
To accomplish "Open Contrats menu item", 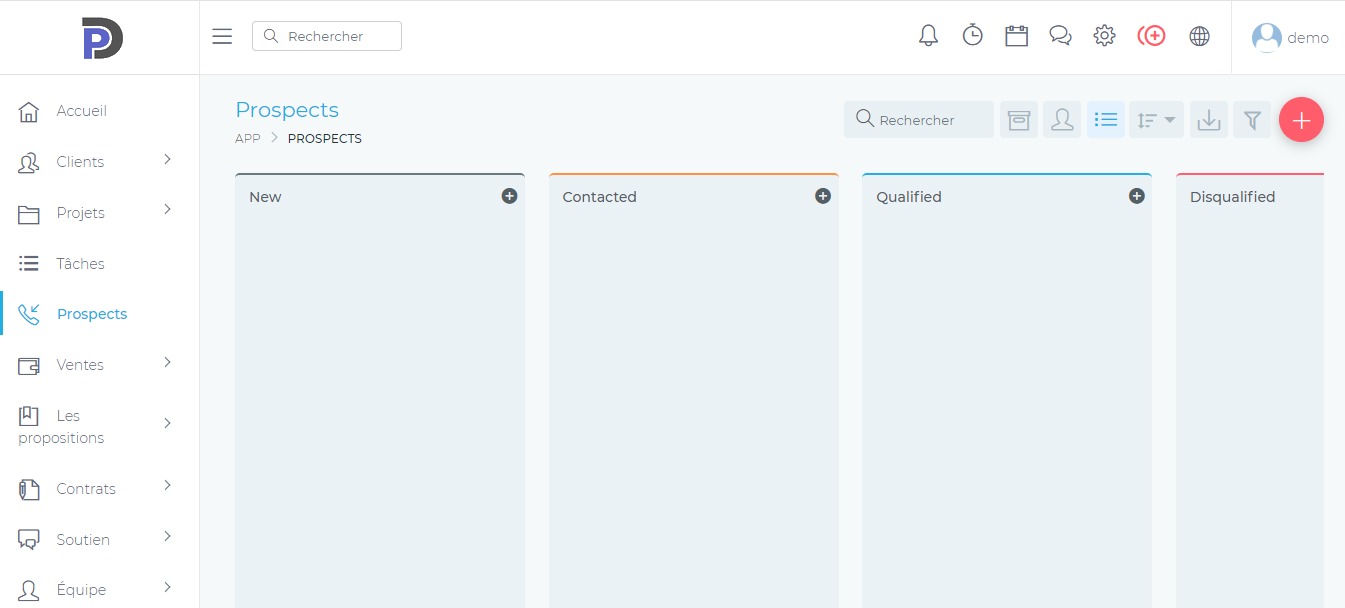I will pos(100,489).
